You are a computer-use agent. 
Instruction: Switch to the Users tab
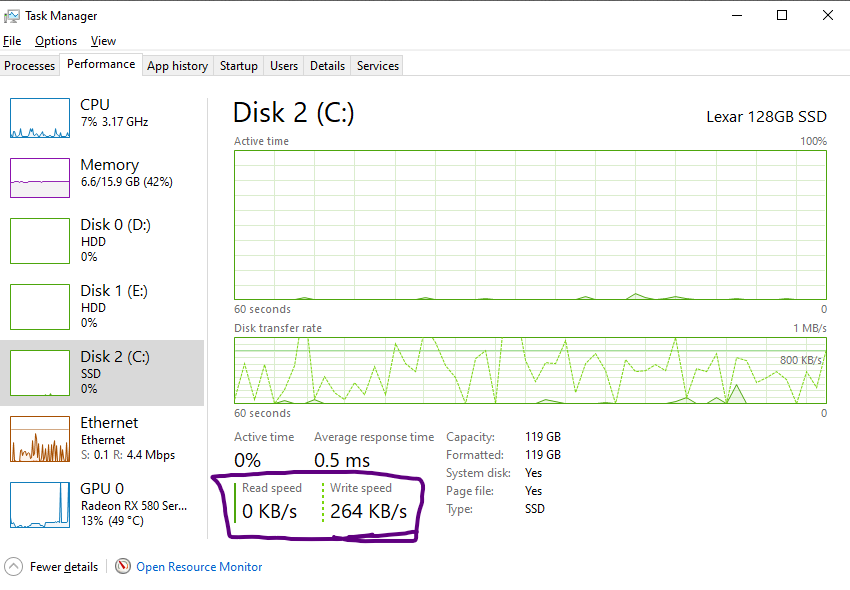pos(284,66)
